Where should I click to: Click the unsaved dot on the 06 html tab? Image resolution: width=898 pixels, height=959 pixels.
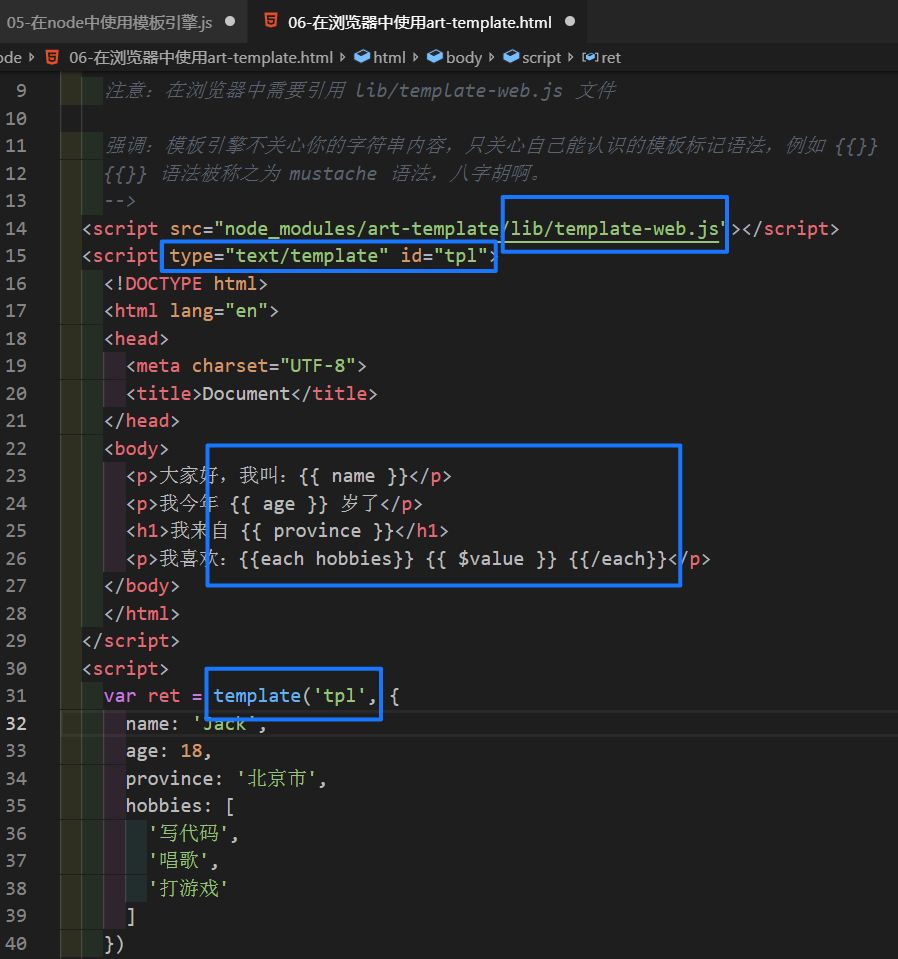click(570, 21)
